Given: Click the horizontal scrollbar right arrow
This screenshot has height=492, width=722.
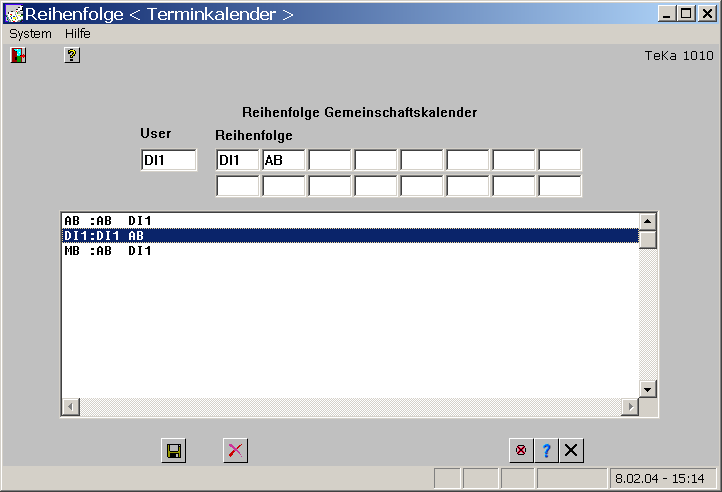Looking at the screenshot, I should (629, 407).
